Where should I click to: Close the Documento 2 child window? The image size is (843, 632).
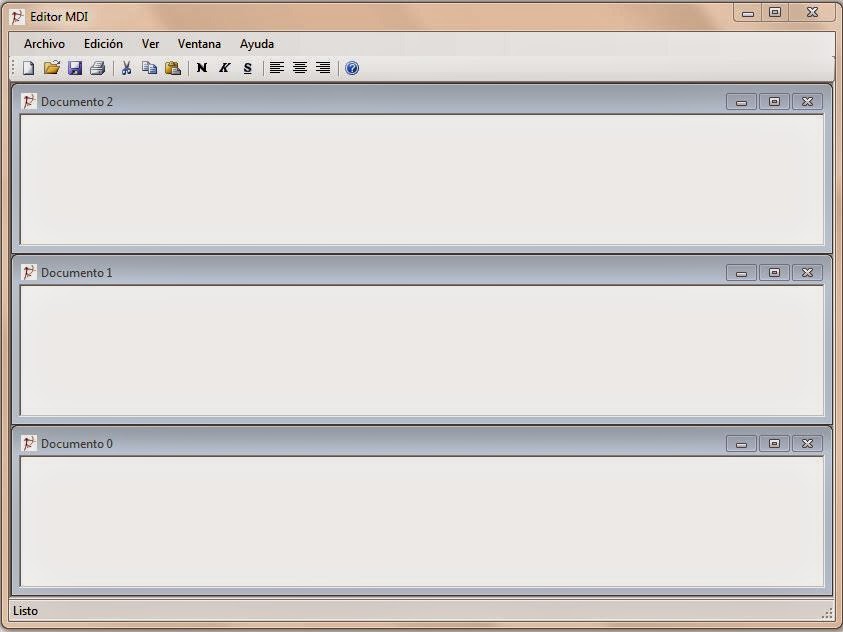pyautogui.click(x=808, y=102)
